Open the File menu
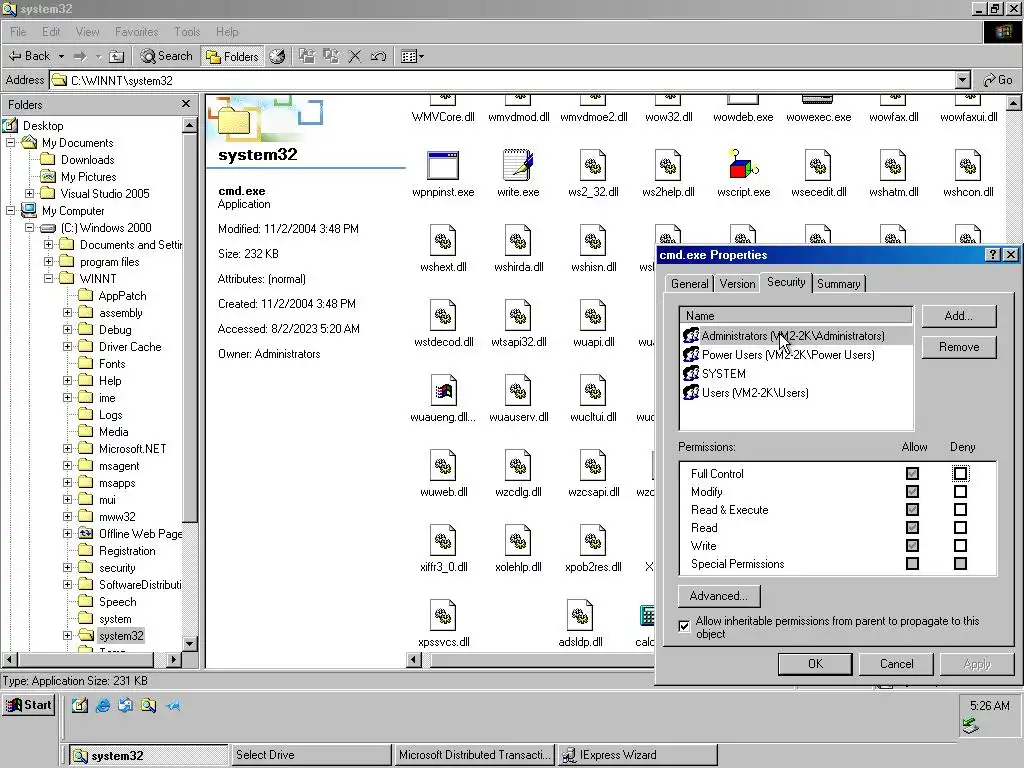The image size is (1024, 768). (x=18, y=31)
